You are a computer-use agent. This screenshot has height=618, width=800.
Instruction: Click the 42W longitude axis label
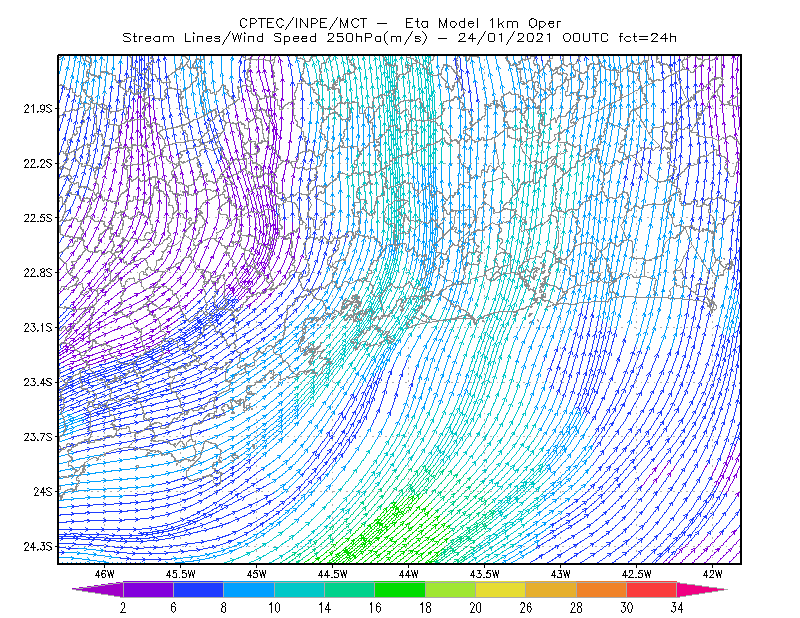[x=712, y=574]
